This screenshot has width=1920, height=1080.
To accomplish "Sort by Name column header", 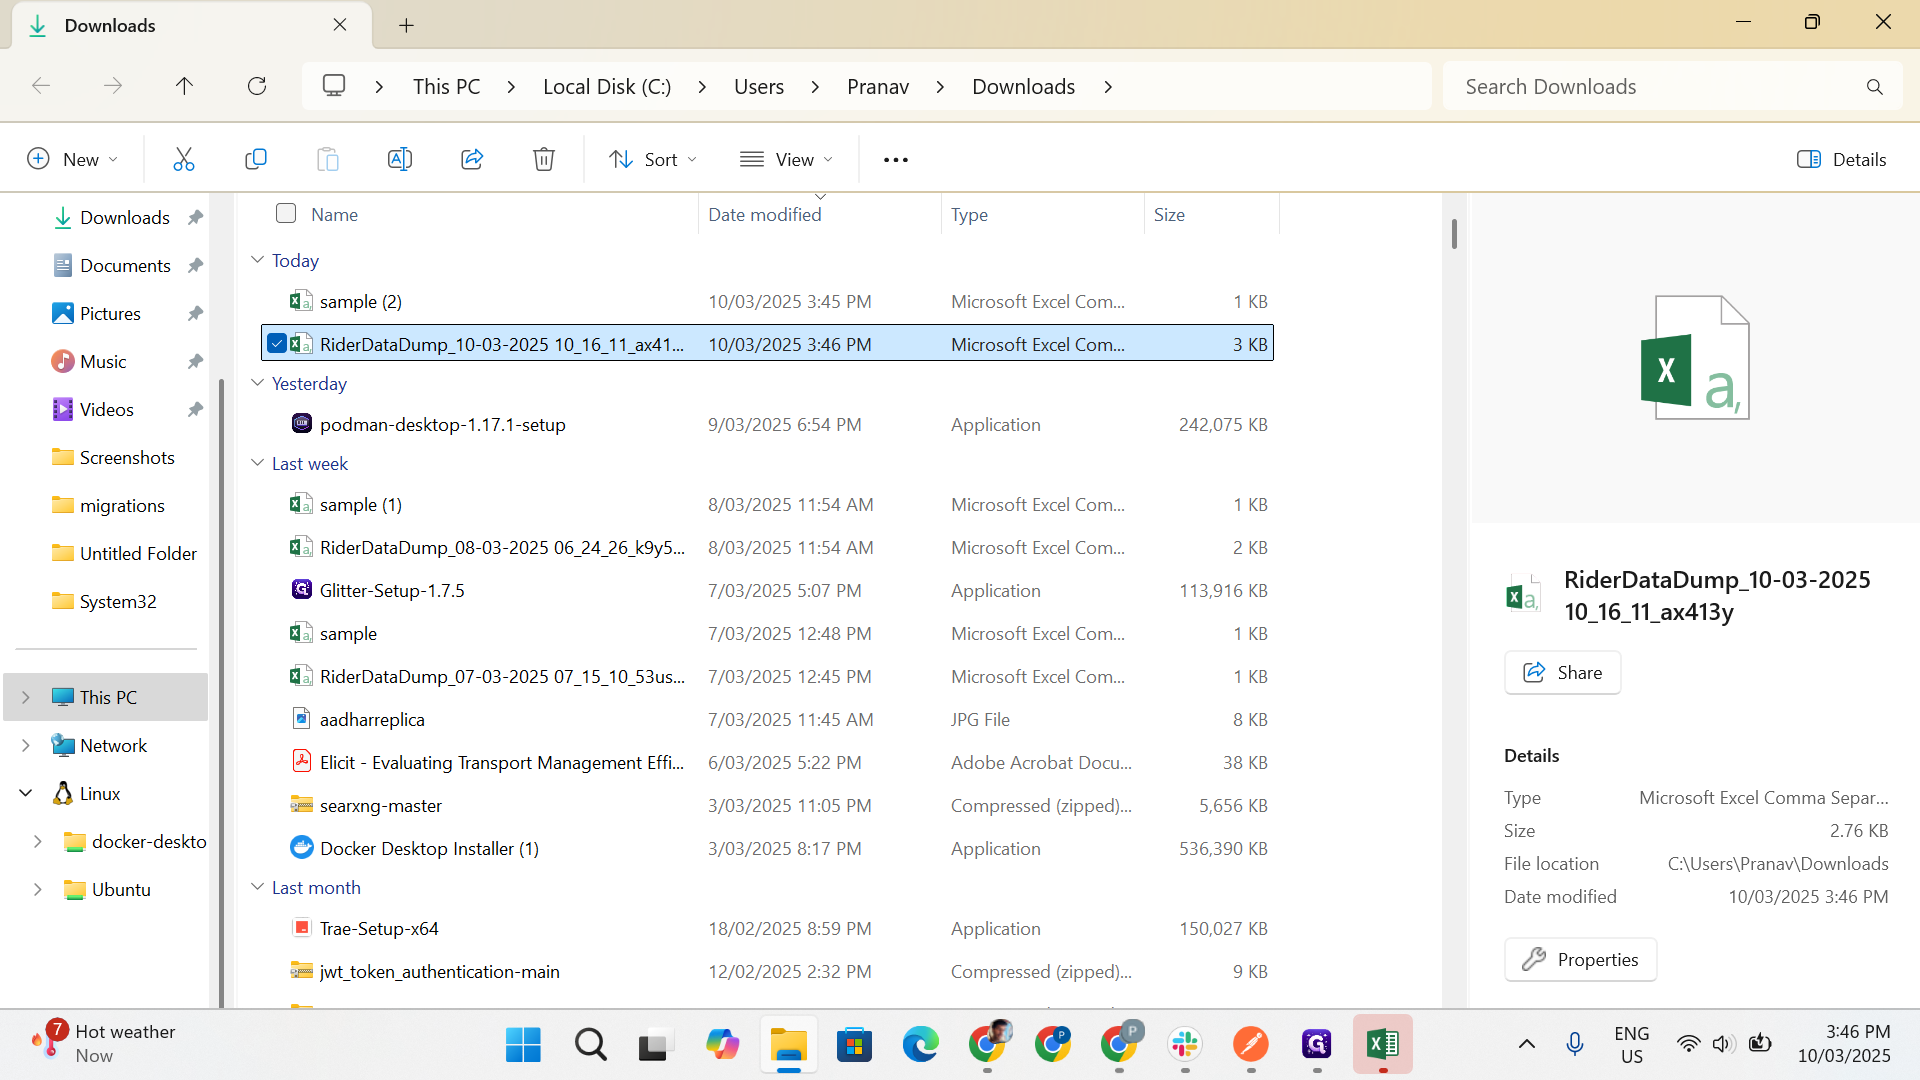I will (334, 214).
